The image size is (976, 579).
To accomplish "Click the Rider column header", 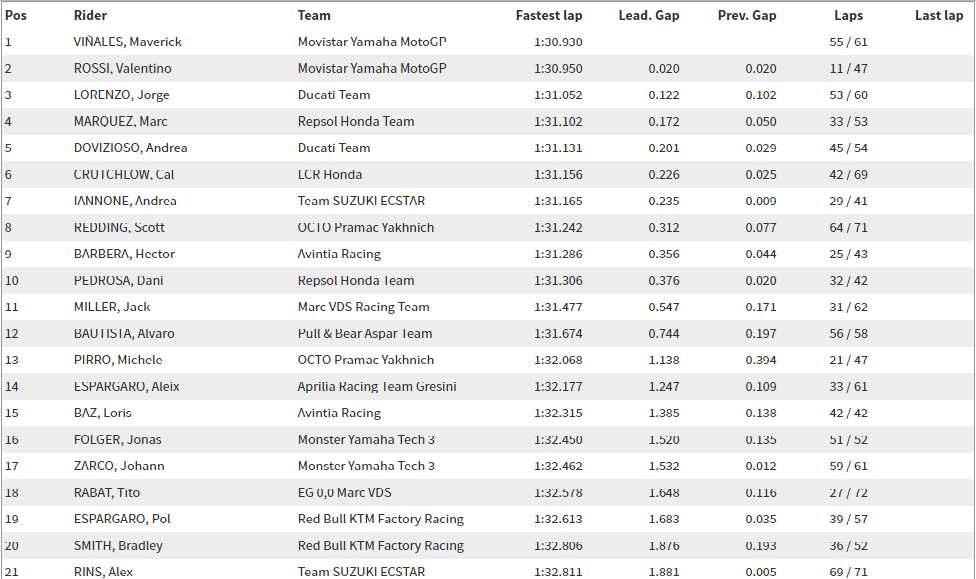I will click(x=90, y=16).
